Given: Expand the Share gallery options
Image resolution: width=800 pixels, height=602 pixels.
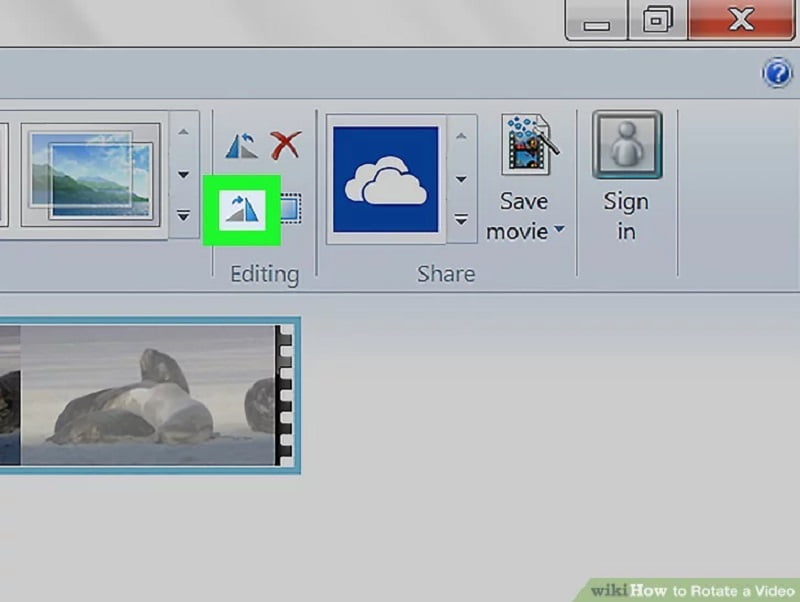Looking at the screenshot, I should (461, 220).
